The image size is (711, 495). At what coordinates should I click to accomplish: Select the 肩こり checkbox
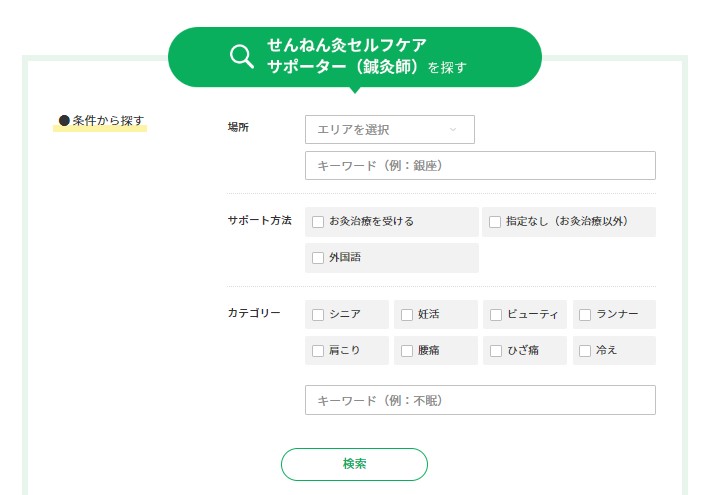tap(318, 351)
